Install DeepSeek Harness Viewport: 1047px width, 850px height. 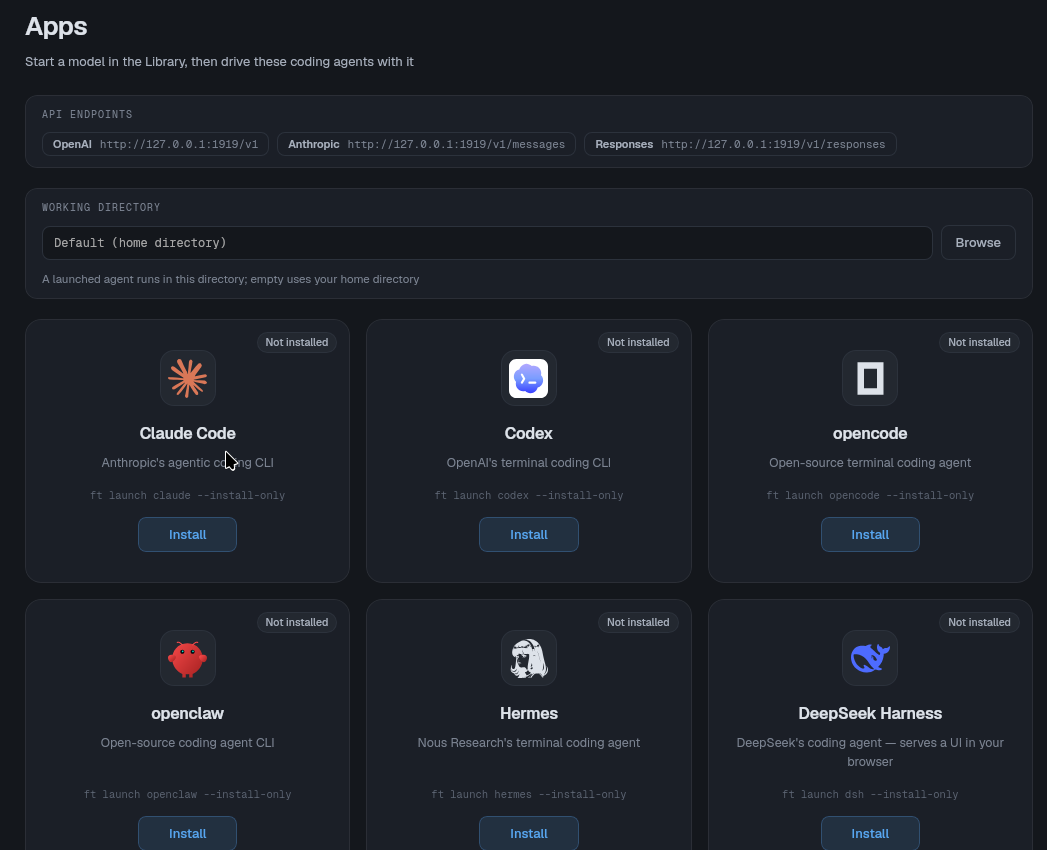click(869, 833)
